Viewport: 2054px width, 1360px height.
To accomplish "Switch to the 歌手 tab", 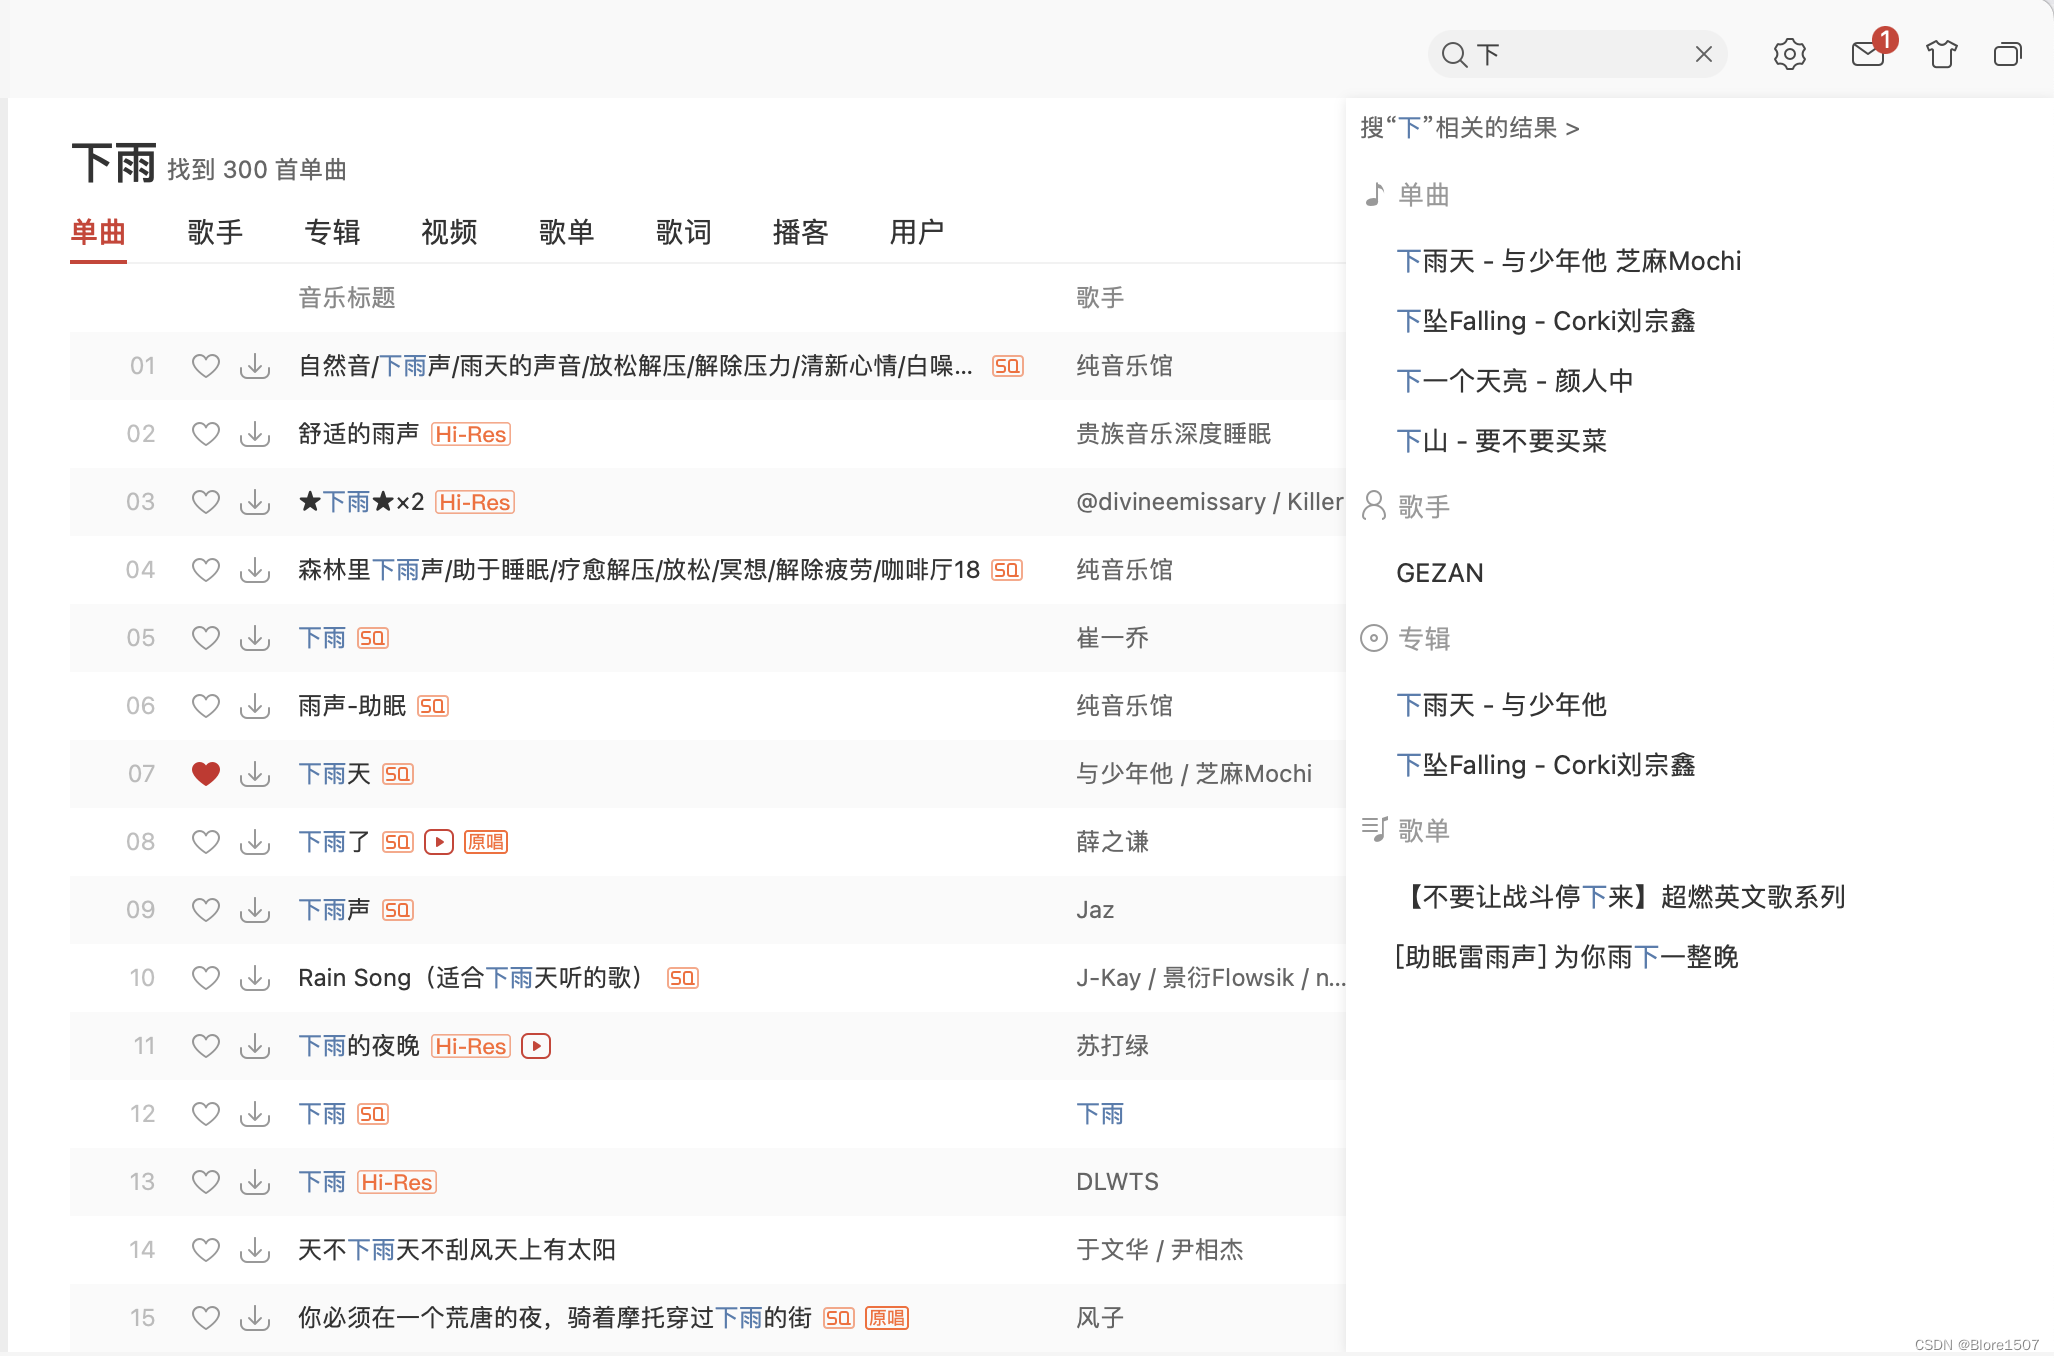I will click(215, 232).
